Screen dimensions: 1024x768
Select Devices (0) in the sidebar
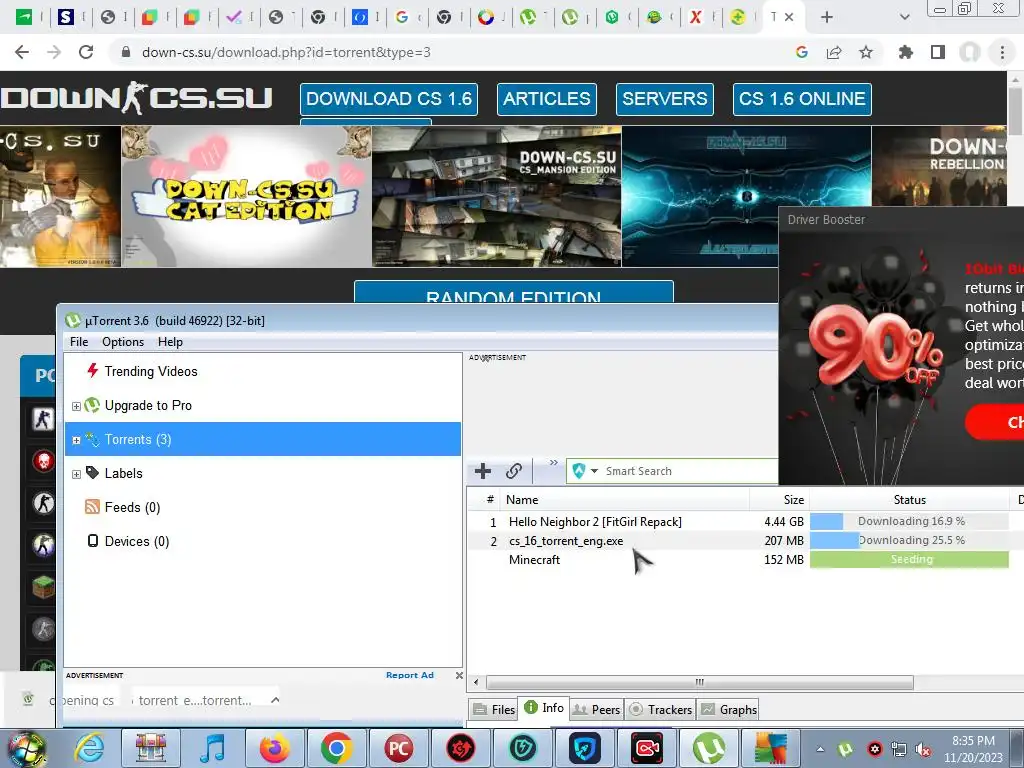136,541
